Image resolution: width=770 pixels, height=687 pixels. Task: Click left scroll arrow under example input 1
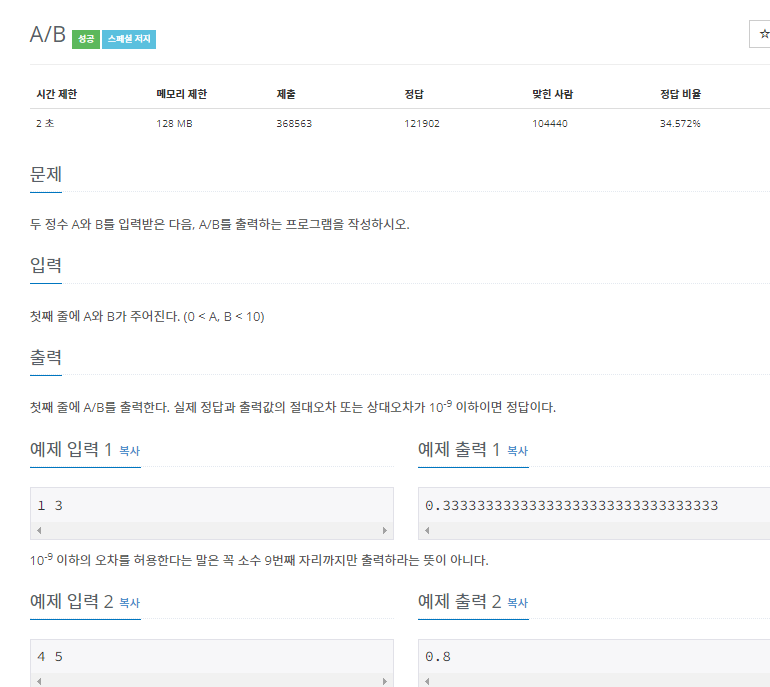tap(39, 530)
